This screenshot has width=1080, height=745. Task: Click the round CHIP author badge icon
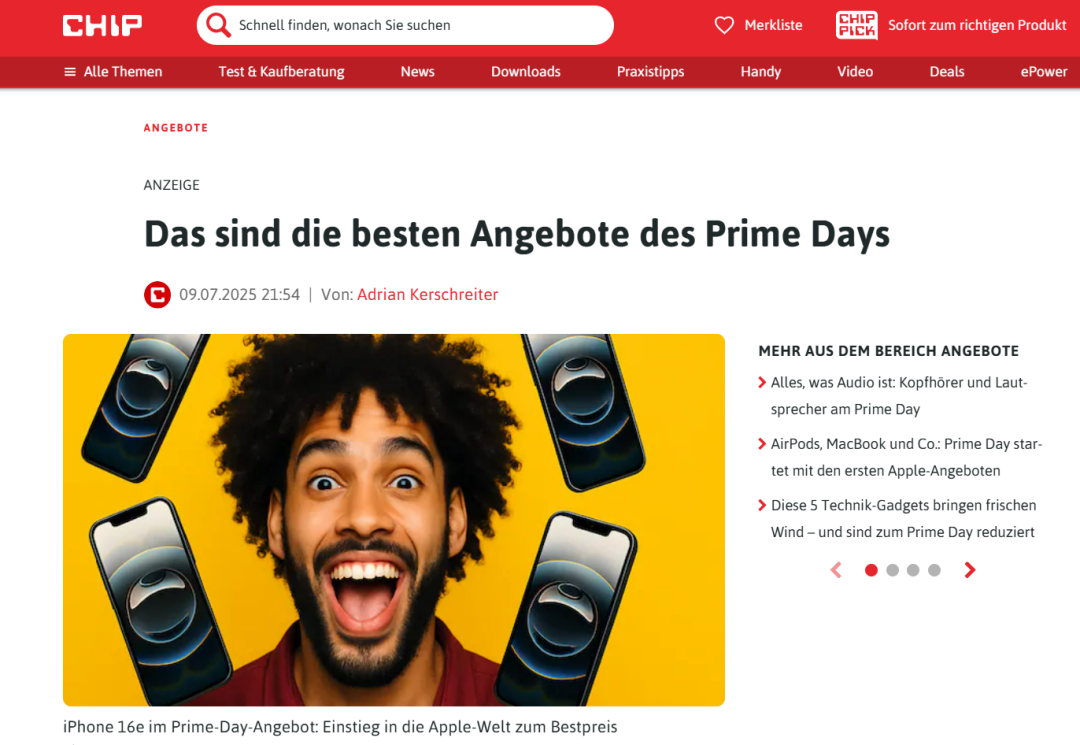pos(157,295)
